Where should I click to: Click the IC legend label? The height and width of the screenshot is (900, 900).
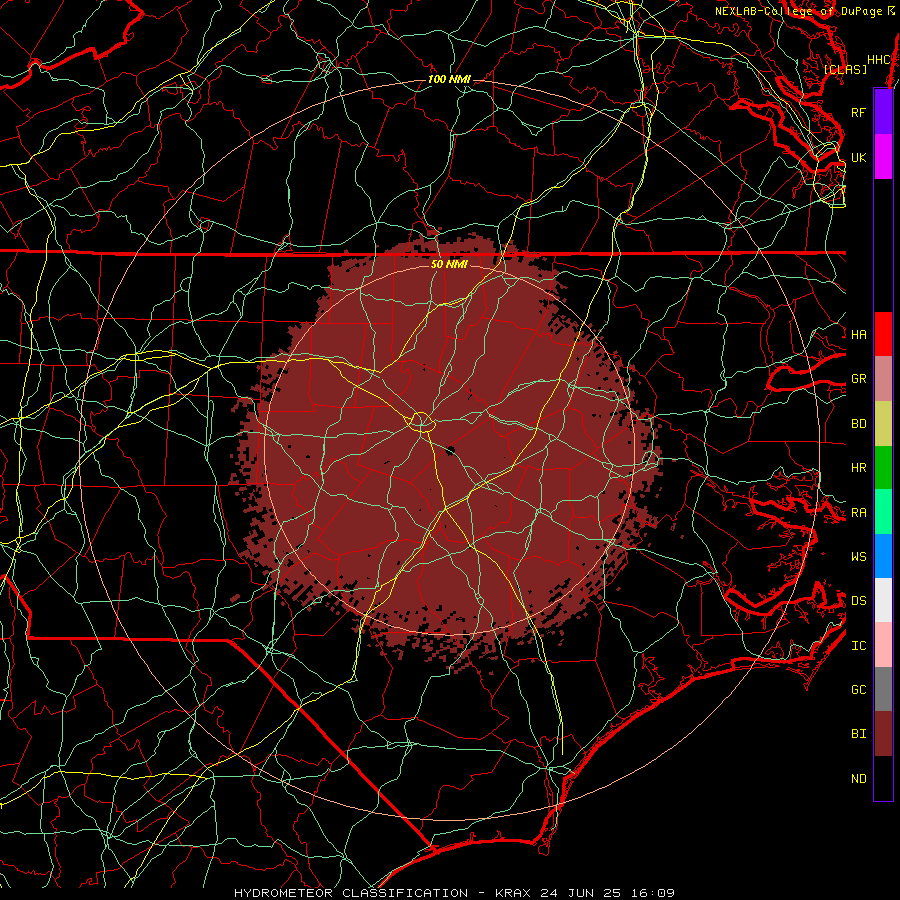[859, 646]
